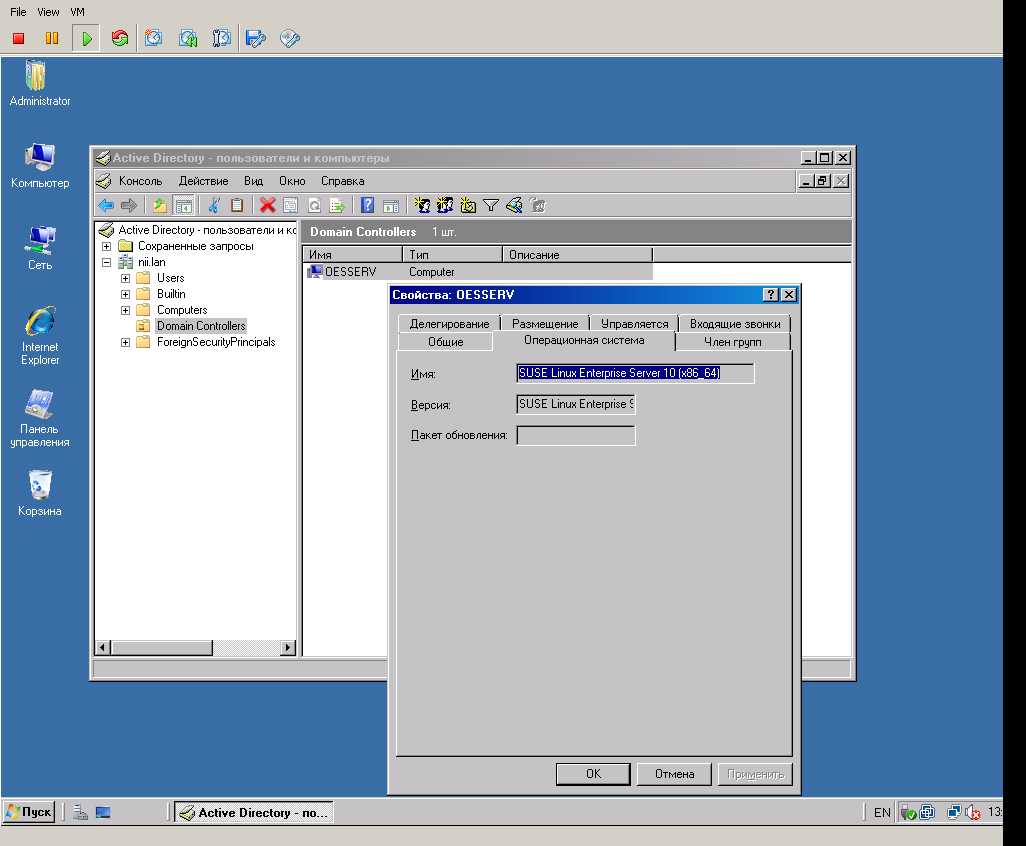Click the green play button for the VM
The image size is (1026, 846).
point(86,39)
